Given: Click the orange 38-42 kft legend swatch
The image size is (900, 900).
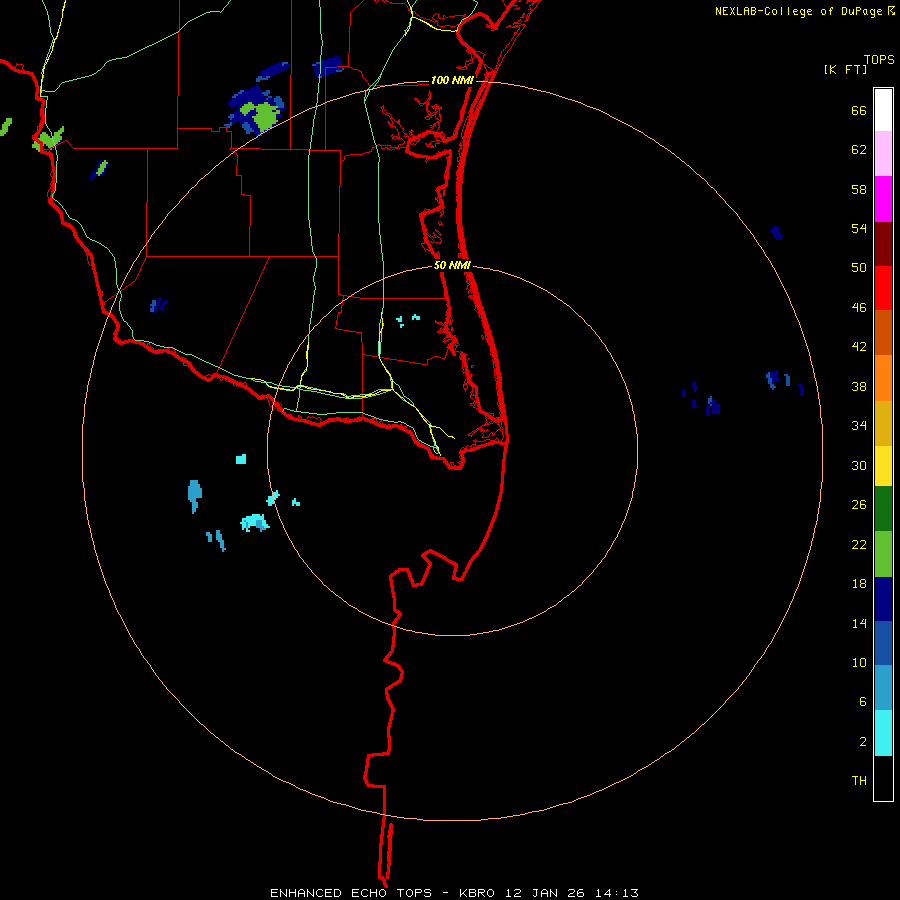Looking at the screenshot, I should (x=883, y=378).
